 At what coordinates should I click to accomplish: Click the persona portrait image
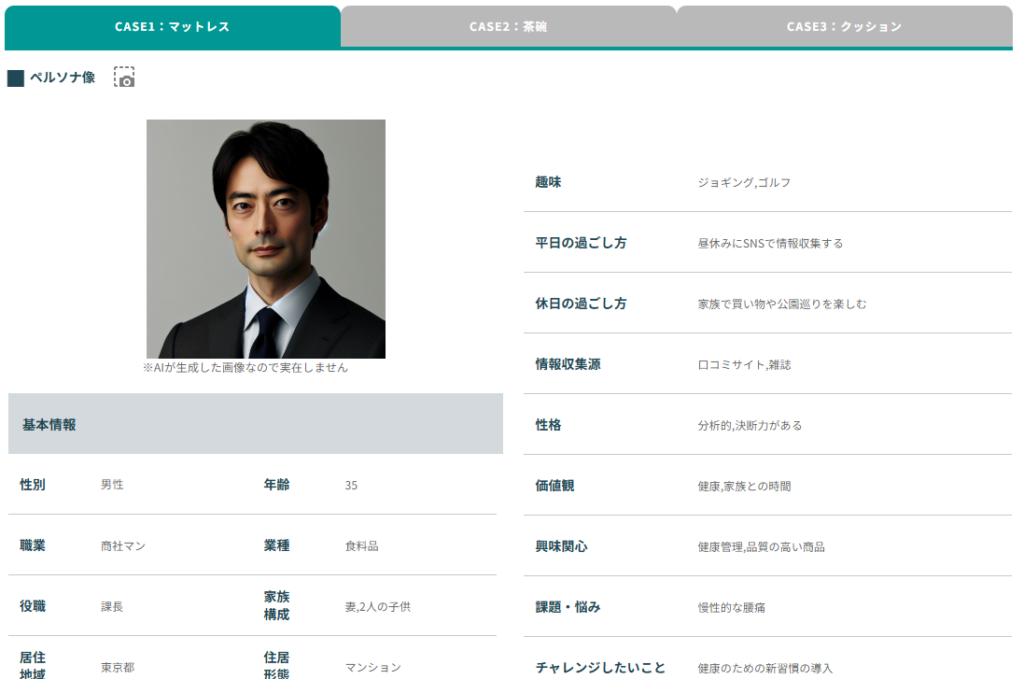(266, 239)
